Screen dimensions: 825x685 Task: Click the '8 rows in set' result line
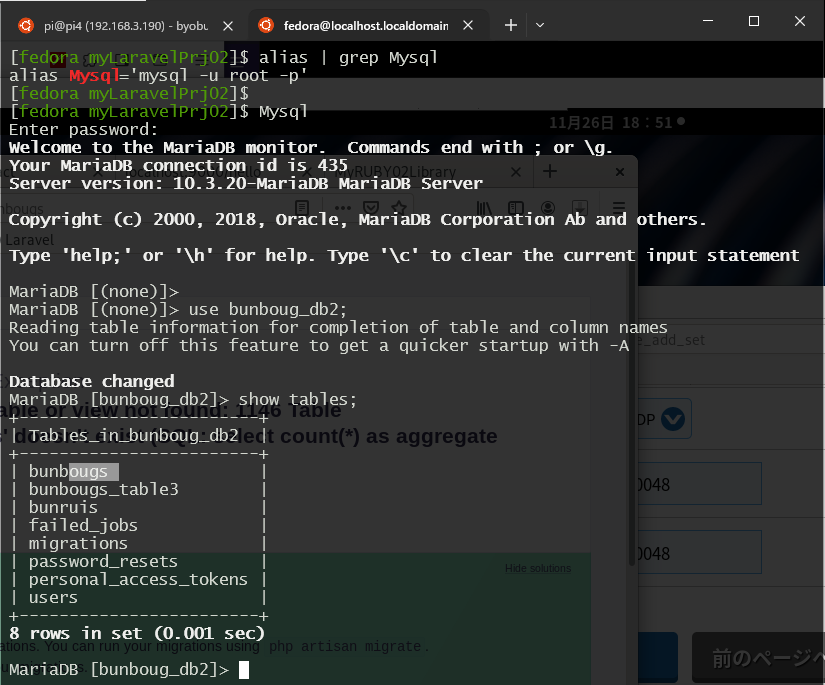click(x=137, y=633)
